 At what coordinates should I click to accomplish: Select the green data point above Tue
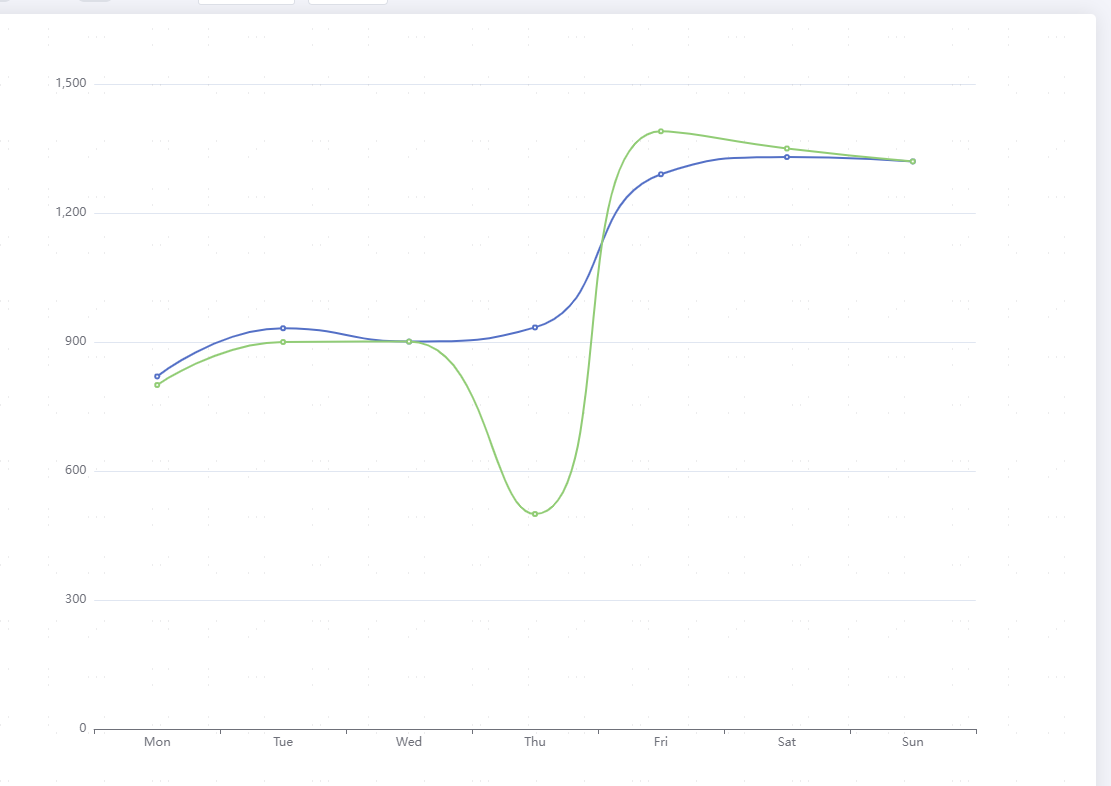[283, 342]
